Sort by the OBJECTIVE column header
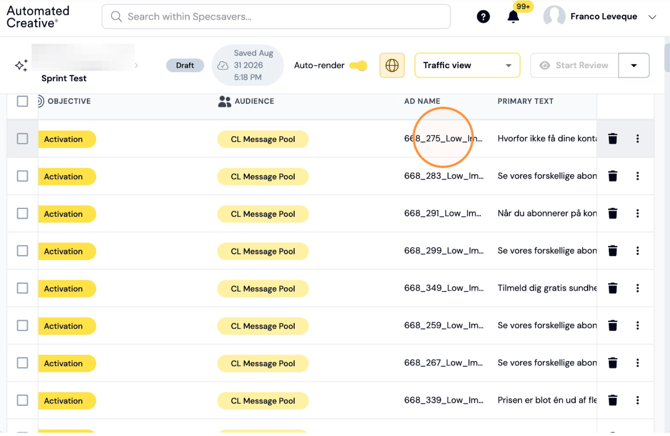Image resolution: width=670 pixels, height=436 pixels. point(69,101)
